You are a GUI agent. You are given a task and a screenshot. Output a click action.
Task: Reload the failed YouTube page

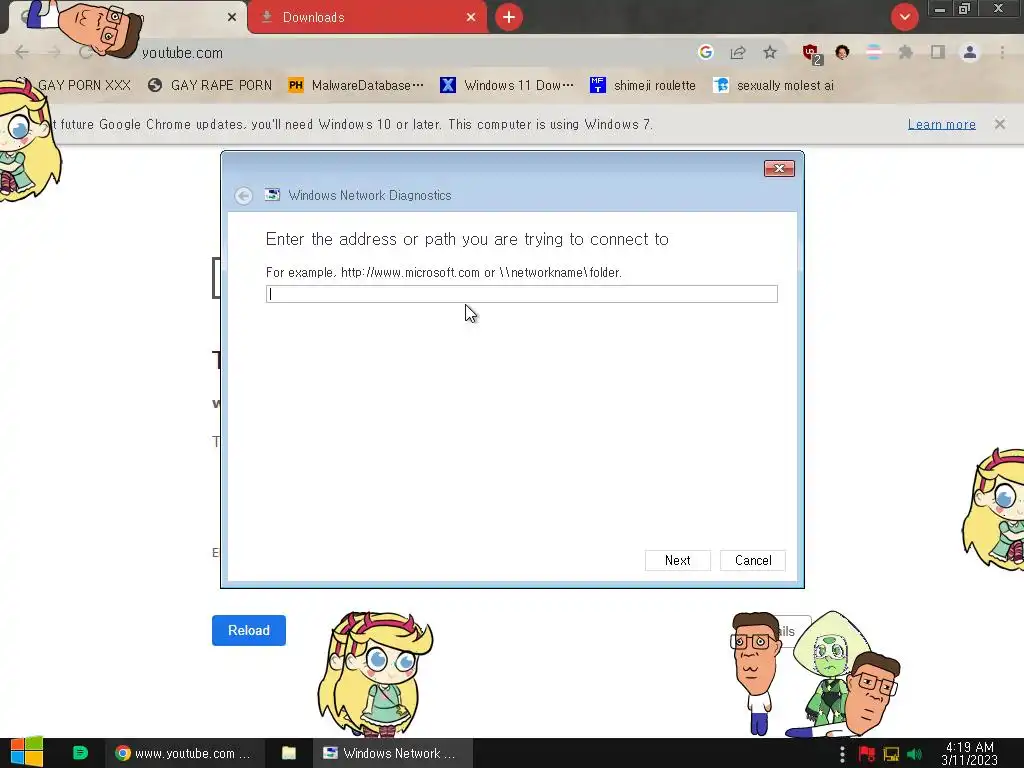[249, 630]
